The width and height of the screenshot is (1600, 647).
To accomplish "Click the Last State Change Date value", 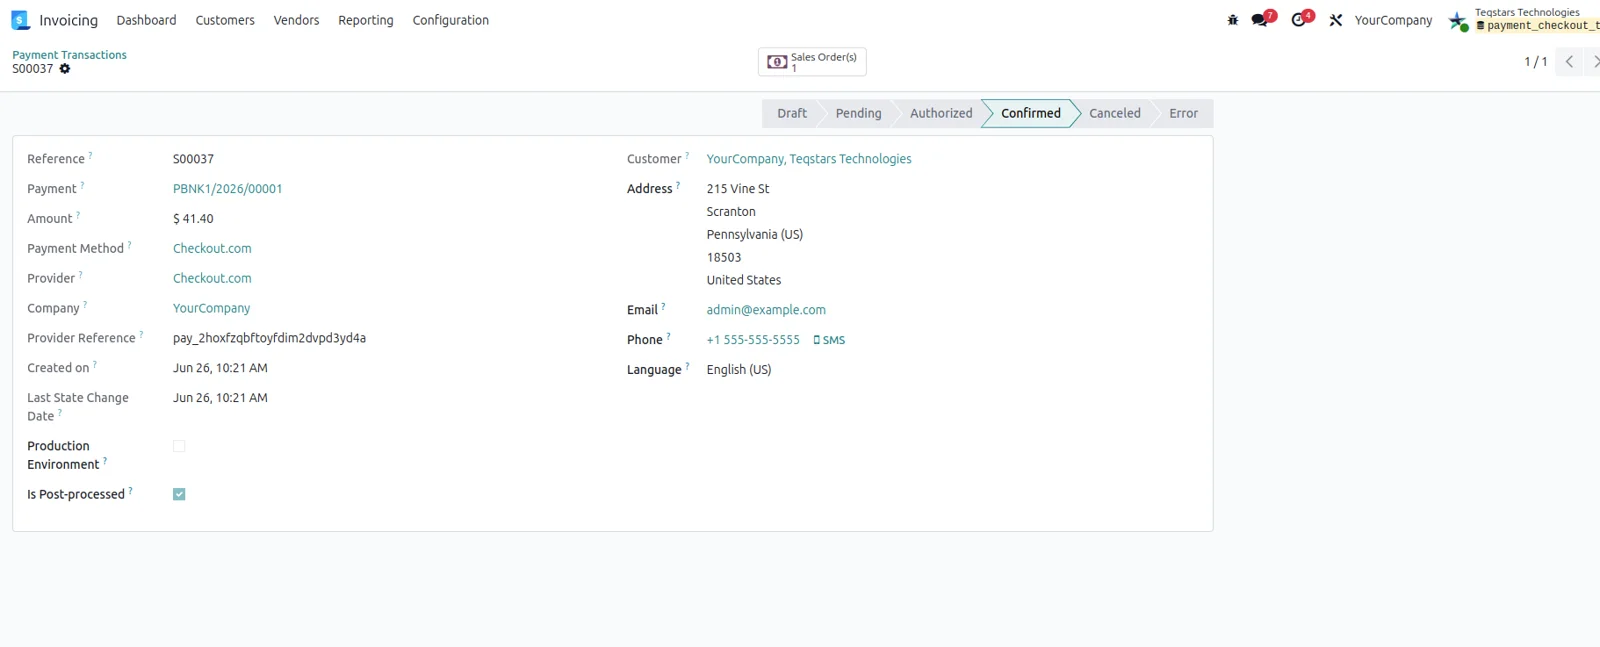I will [x=220, y=398].
